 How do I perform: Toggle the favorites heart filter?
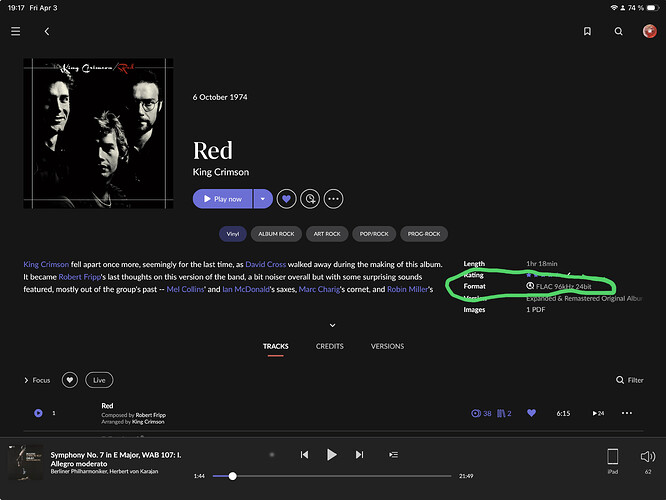70,380
